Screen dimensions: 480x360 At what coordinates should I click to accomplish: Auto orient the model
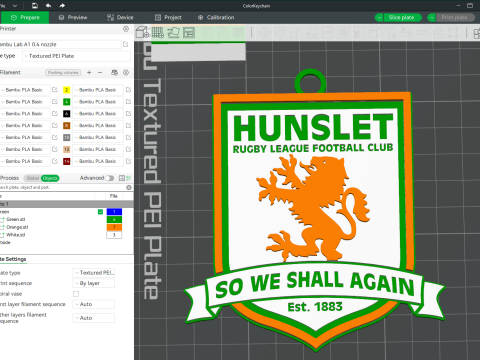click(173, 32)
